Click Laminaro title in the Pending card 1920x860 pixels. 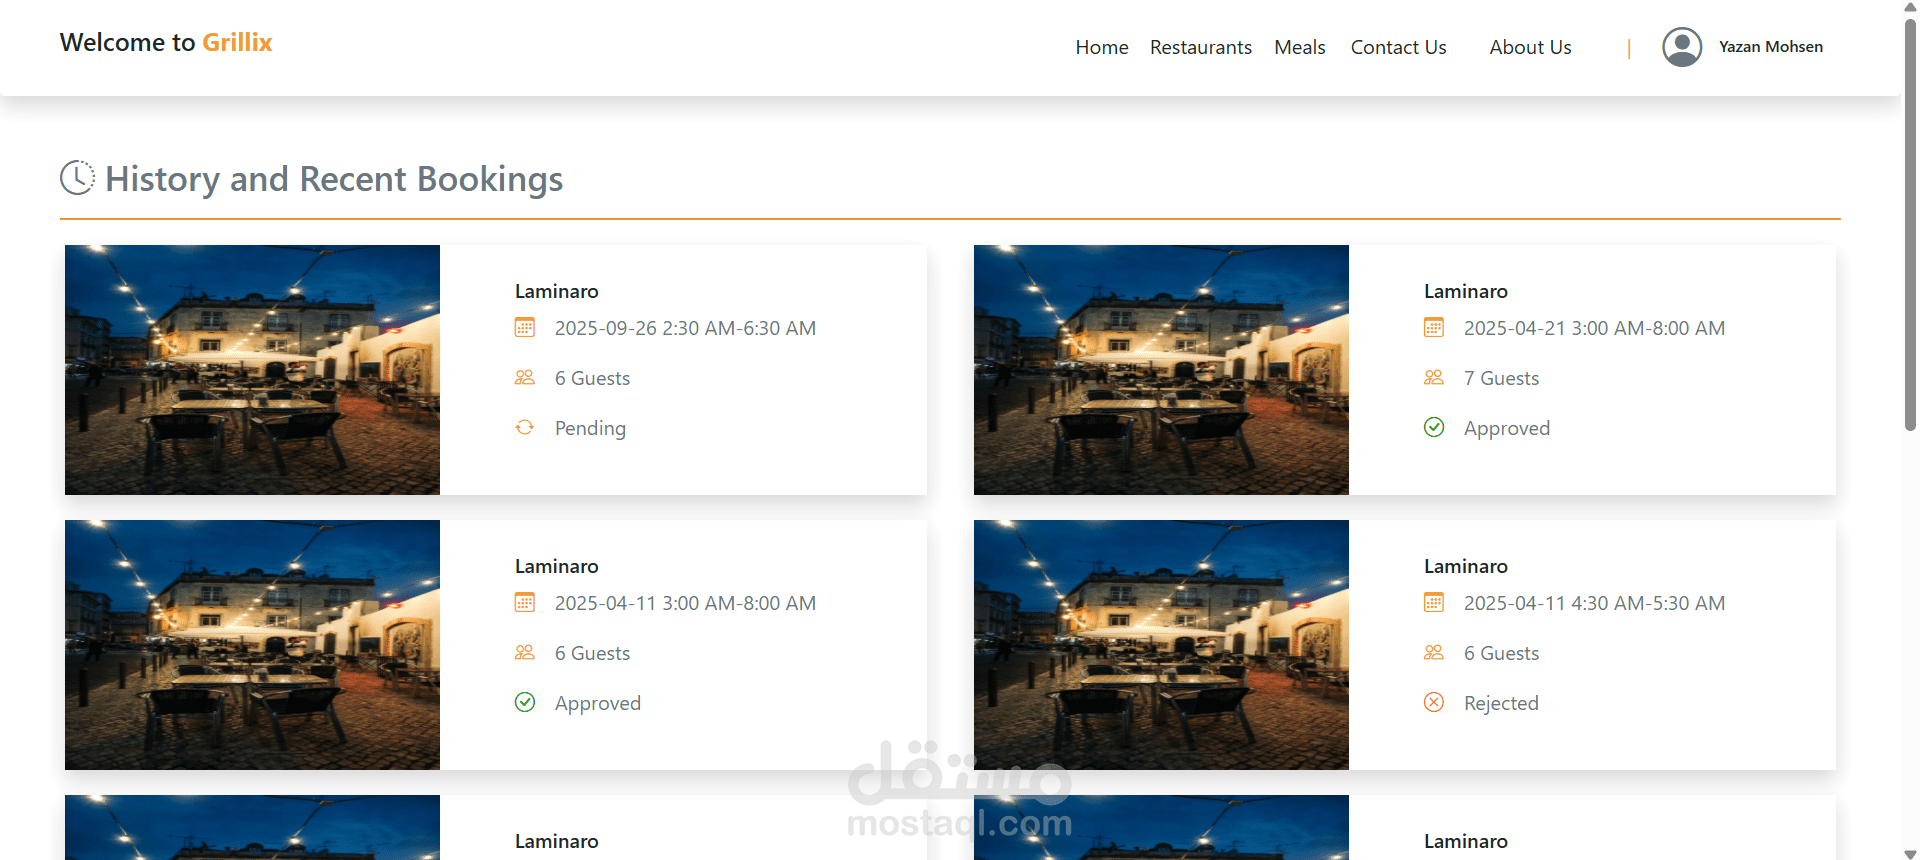point(557,291)
